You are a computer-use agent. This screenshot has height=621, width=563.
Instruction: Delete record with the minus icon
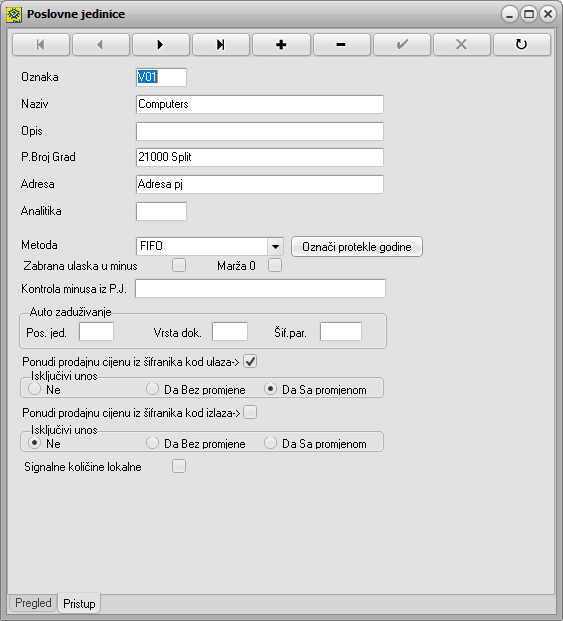pyautogui.click(x=341, y=44)
